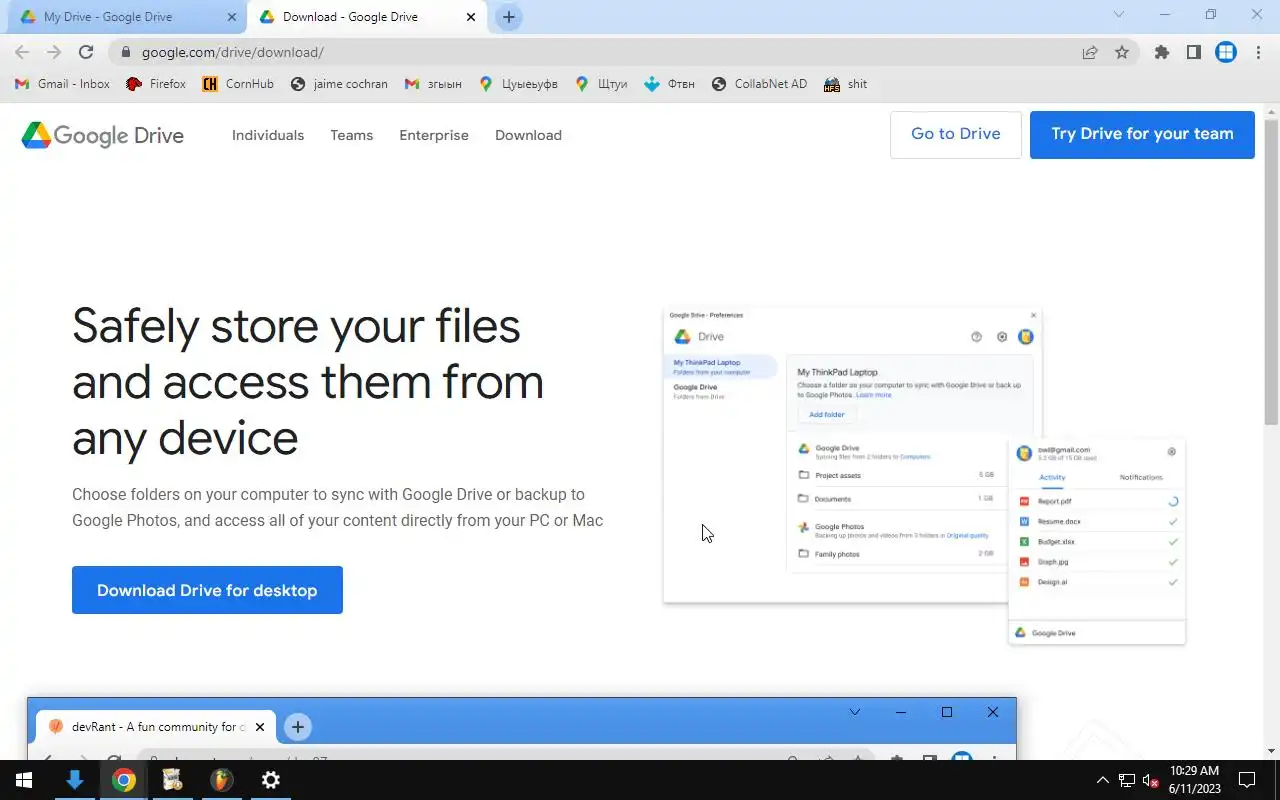Click the Go to Drive button

point(956,134)
